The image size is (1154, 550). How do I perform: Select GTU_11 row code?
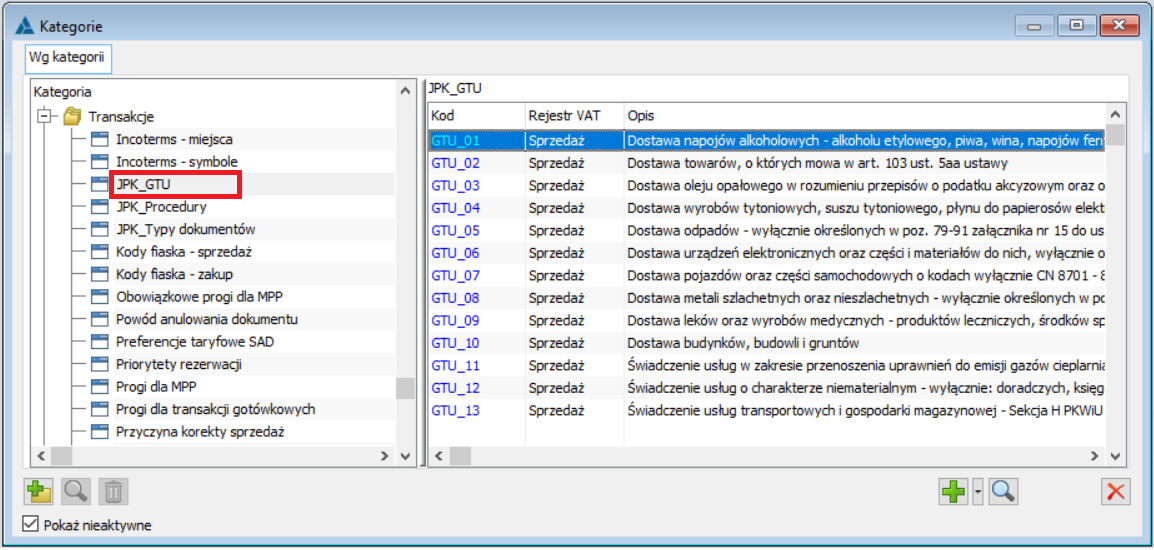point(456,366)
